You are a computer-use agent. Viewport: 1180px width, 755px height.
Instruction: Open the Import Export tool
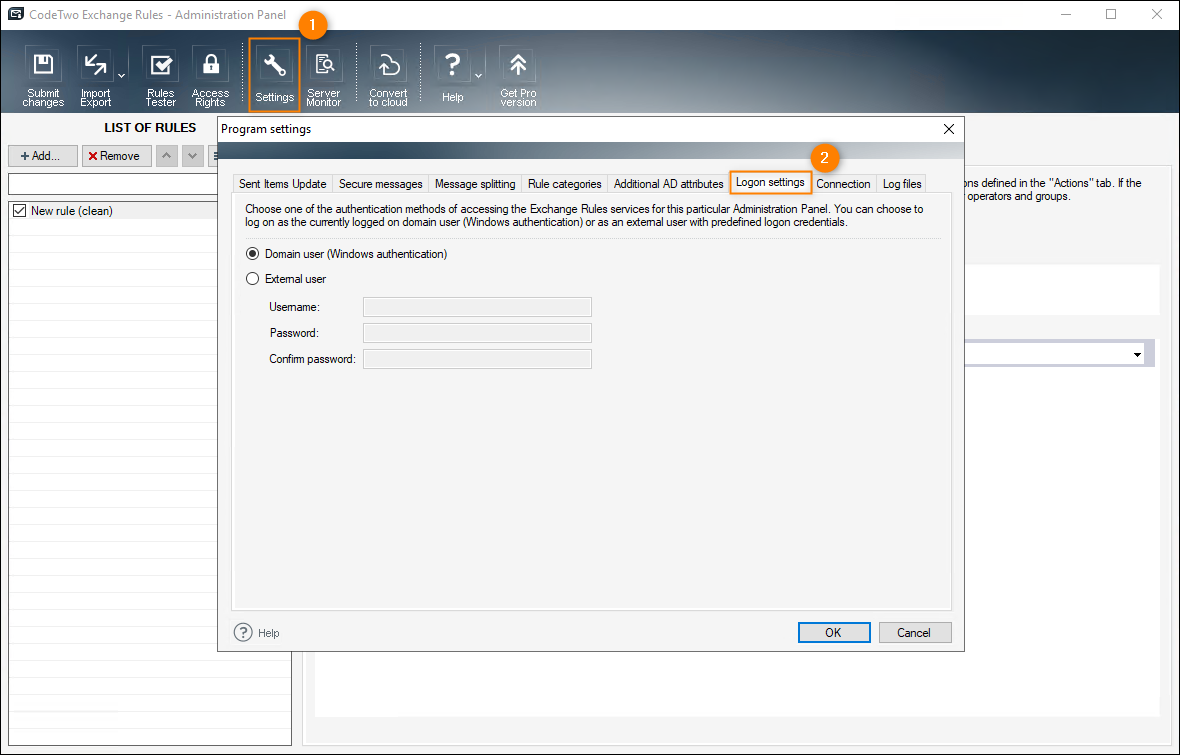click(x=96, y=77)
